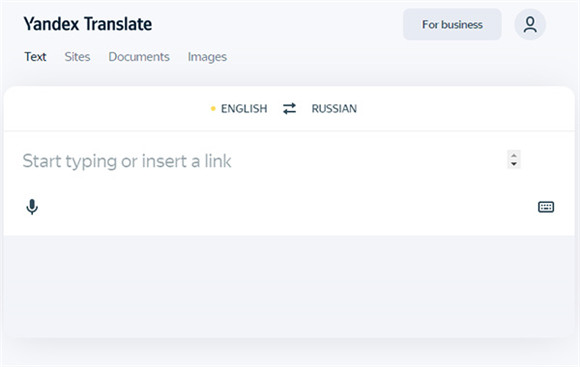Click the text field up arrow stepper
Image resolution: width=580 pixels, height=367 pixels.
point(514,155)
